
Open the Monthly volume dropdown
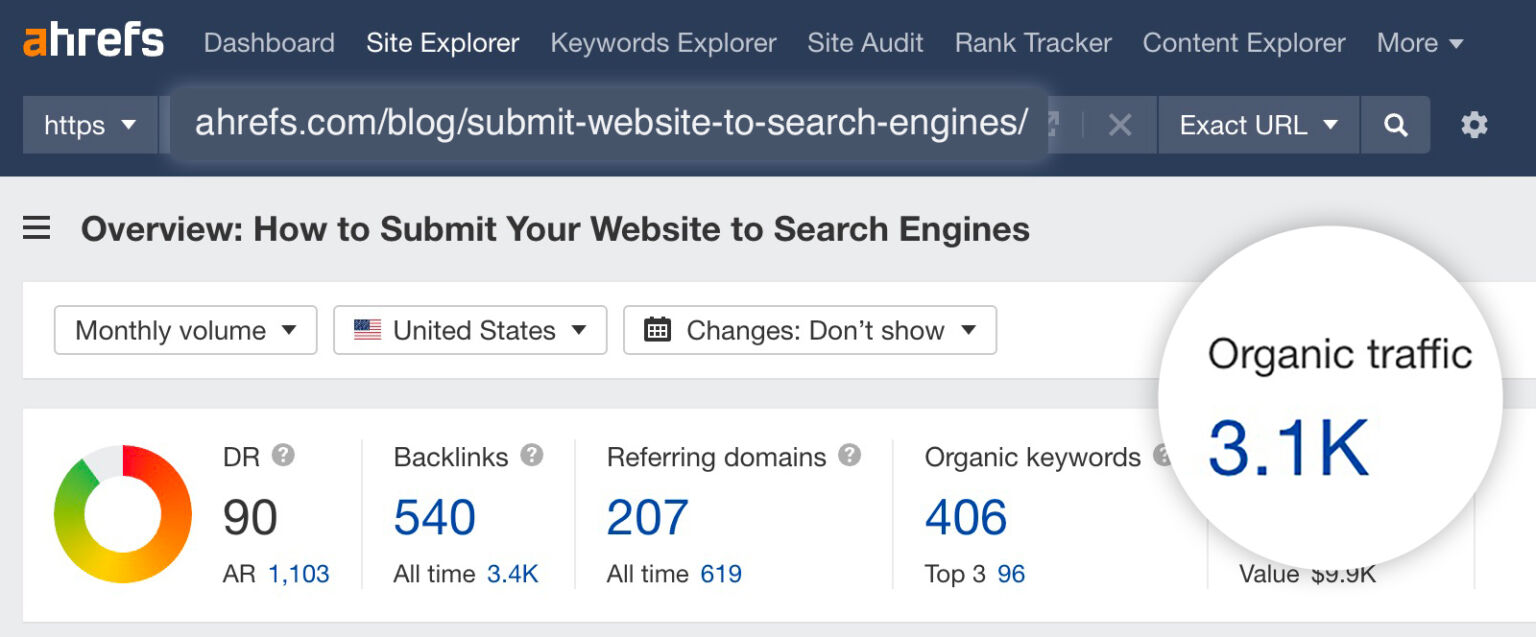pyautogui.click(x=184, y=330)
